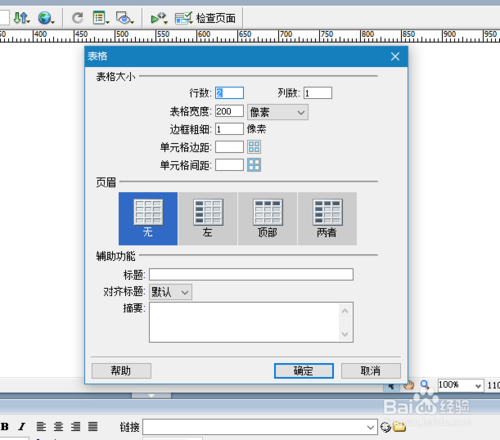The image size is (500, 440).
Task: Click the cell padding icon beside 单元格边距
Action: pos(254,147)
